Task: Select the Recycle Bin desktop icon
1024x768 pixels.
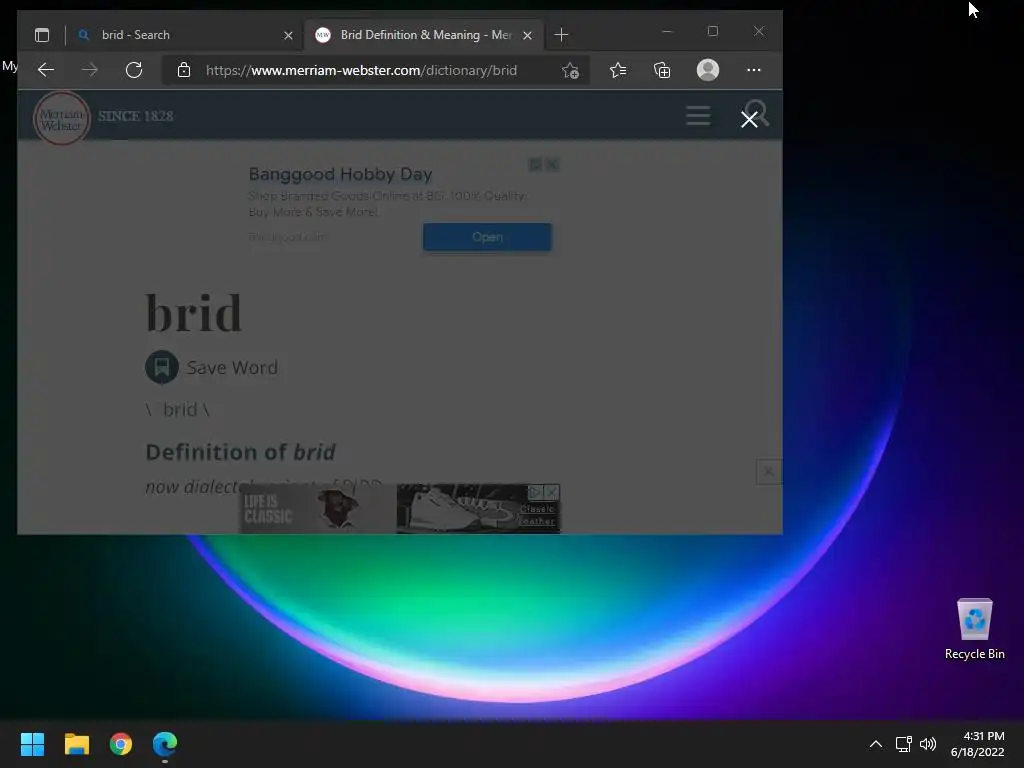Action: click(x=974, y=630)
